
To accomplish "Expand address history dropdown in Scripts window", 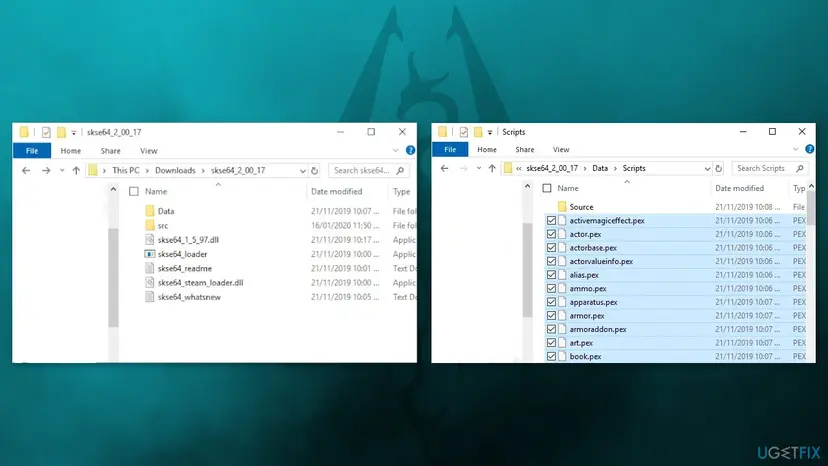I will point(707,169).
